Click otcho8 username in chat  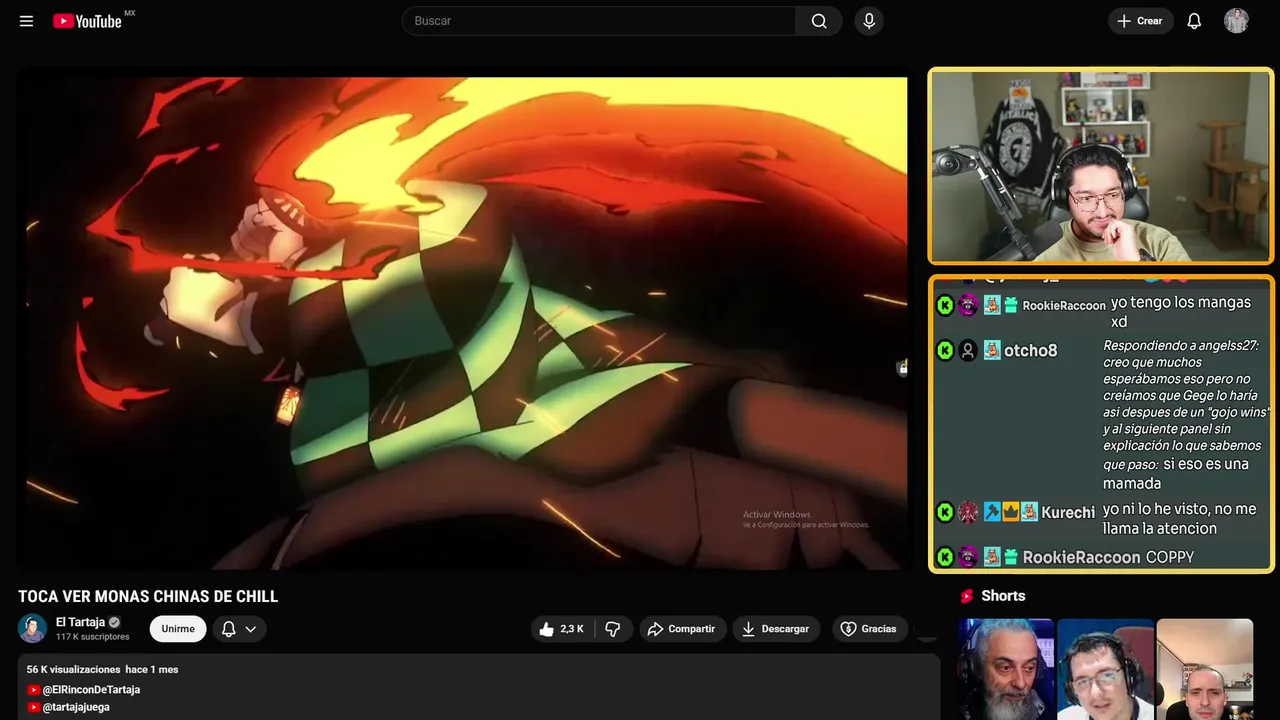click(x=1030, y=351)
